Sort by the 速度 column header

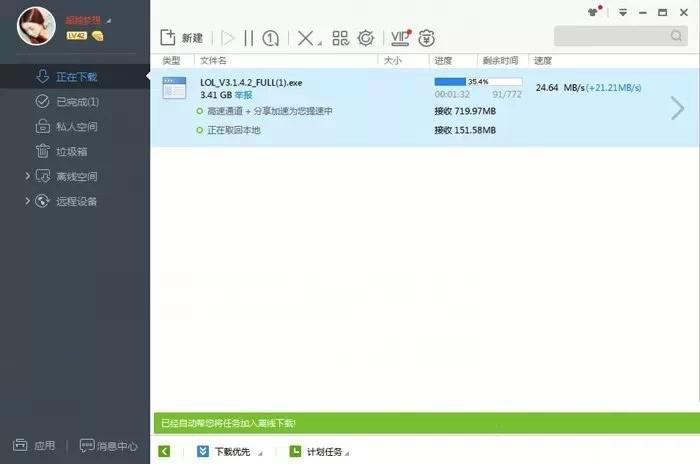[x=543, y=60]
